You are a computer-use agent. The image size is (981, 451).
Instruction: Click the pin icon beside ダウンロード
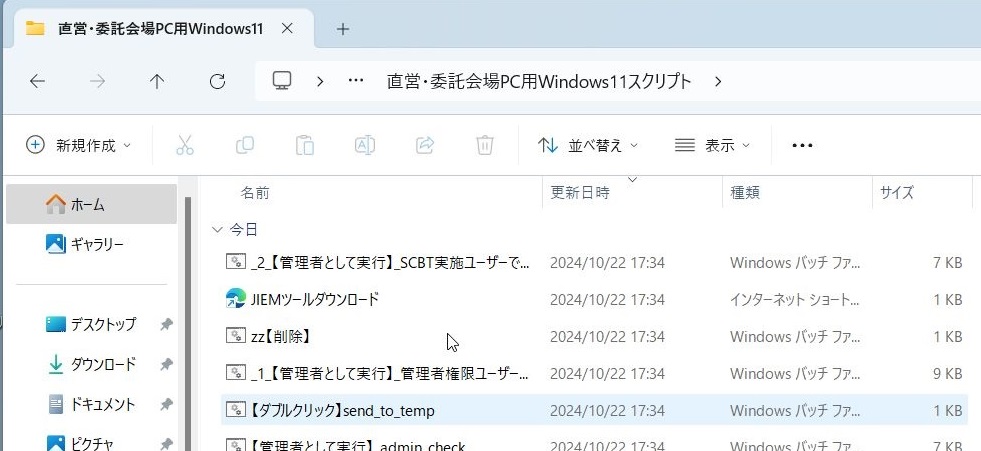tap(166, 364)
